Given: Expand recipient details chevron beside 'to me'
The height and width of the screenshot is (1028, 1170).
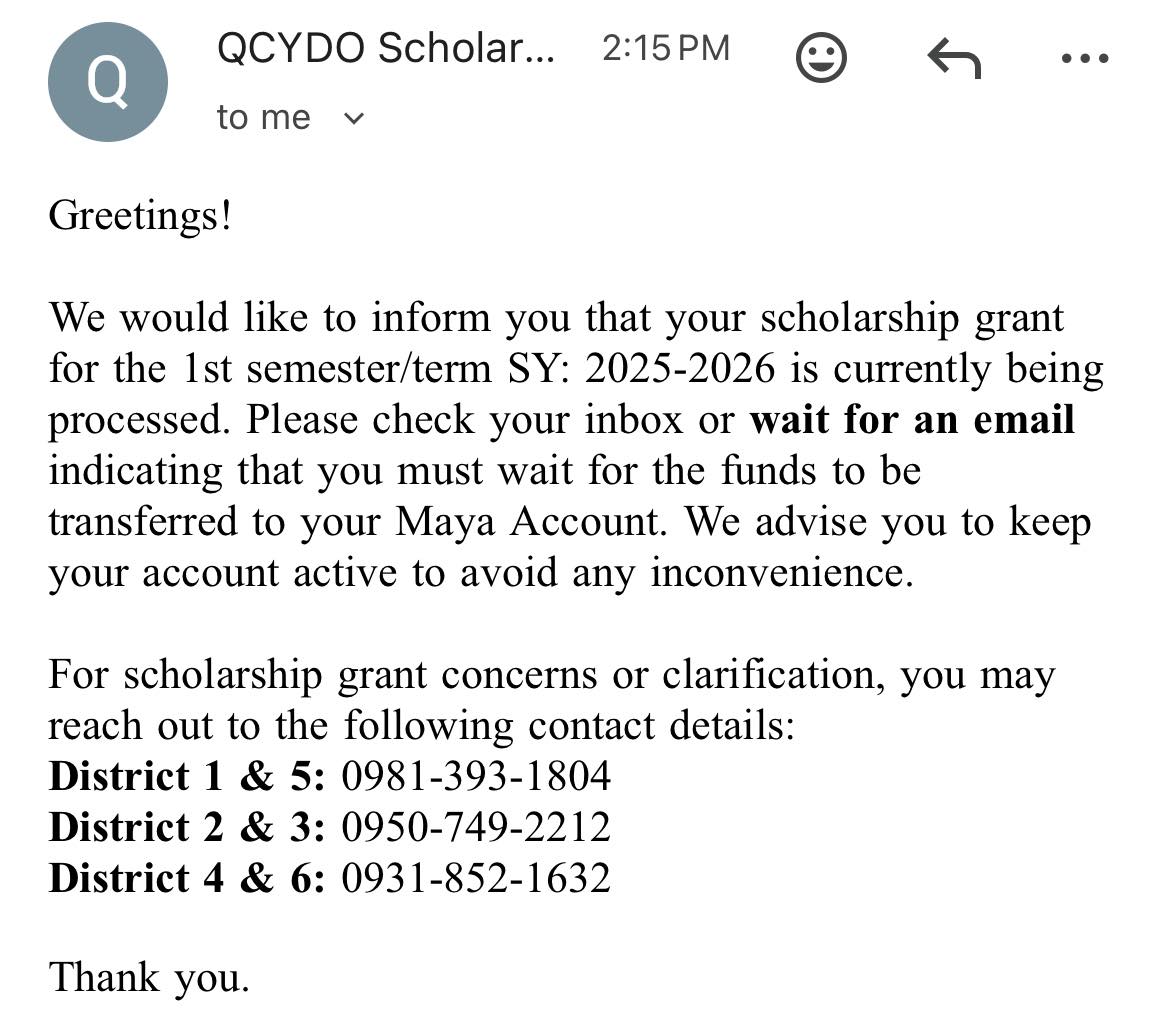Looking at the screenshot, I should [x=354, y=118].
